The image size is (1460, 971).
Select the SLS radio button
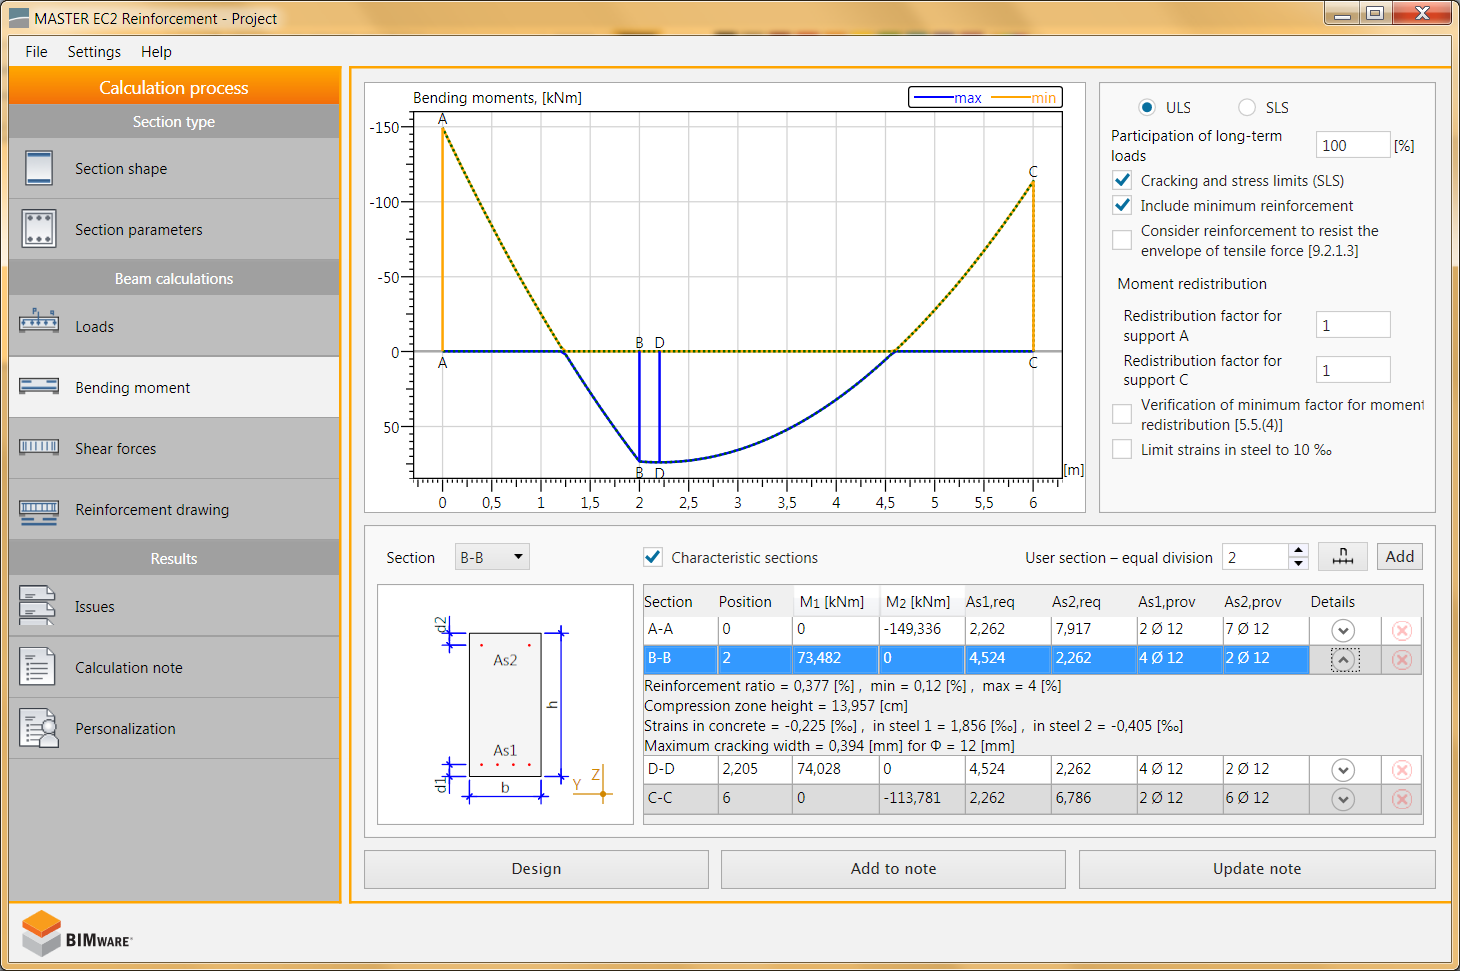pos(1247,107)
